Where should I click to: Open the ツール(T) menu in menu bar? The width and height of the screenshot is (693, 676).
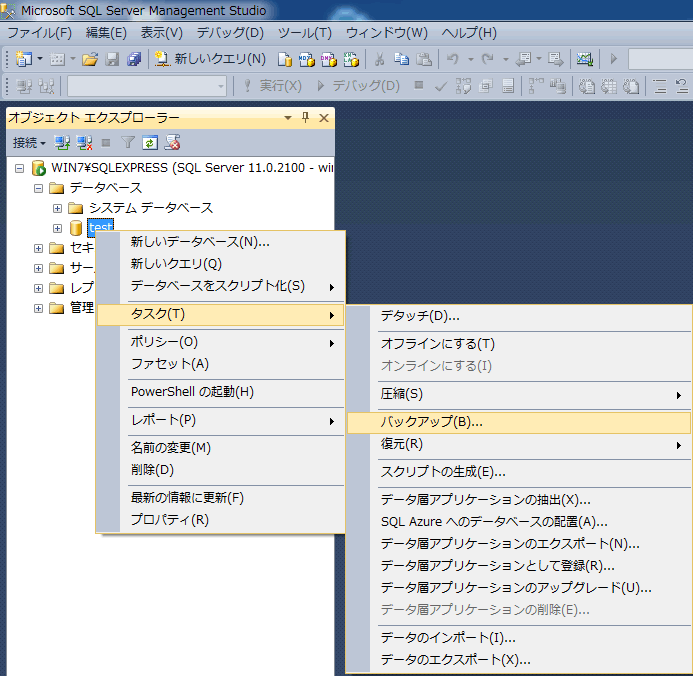tap(305, 33)
